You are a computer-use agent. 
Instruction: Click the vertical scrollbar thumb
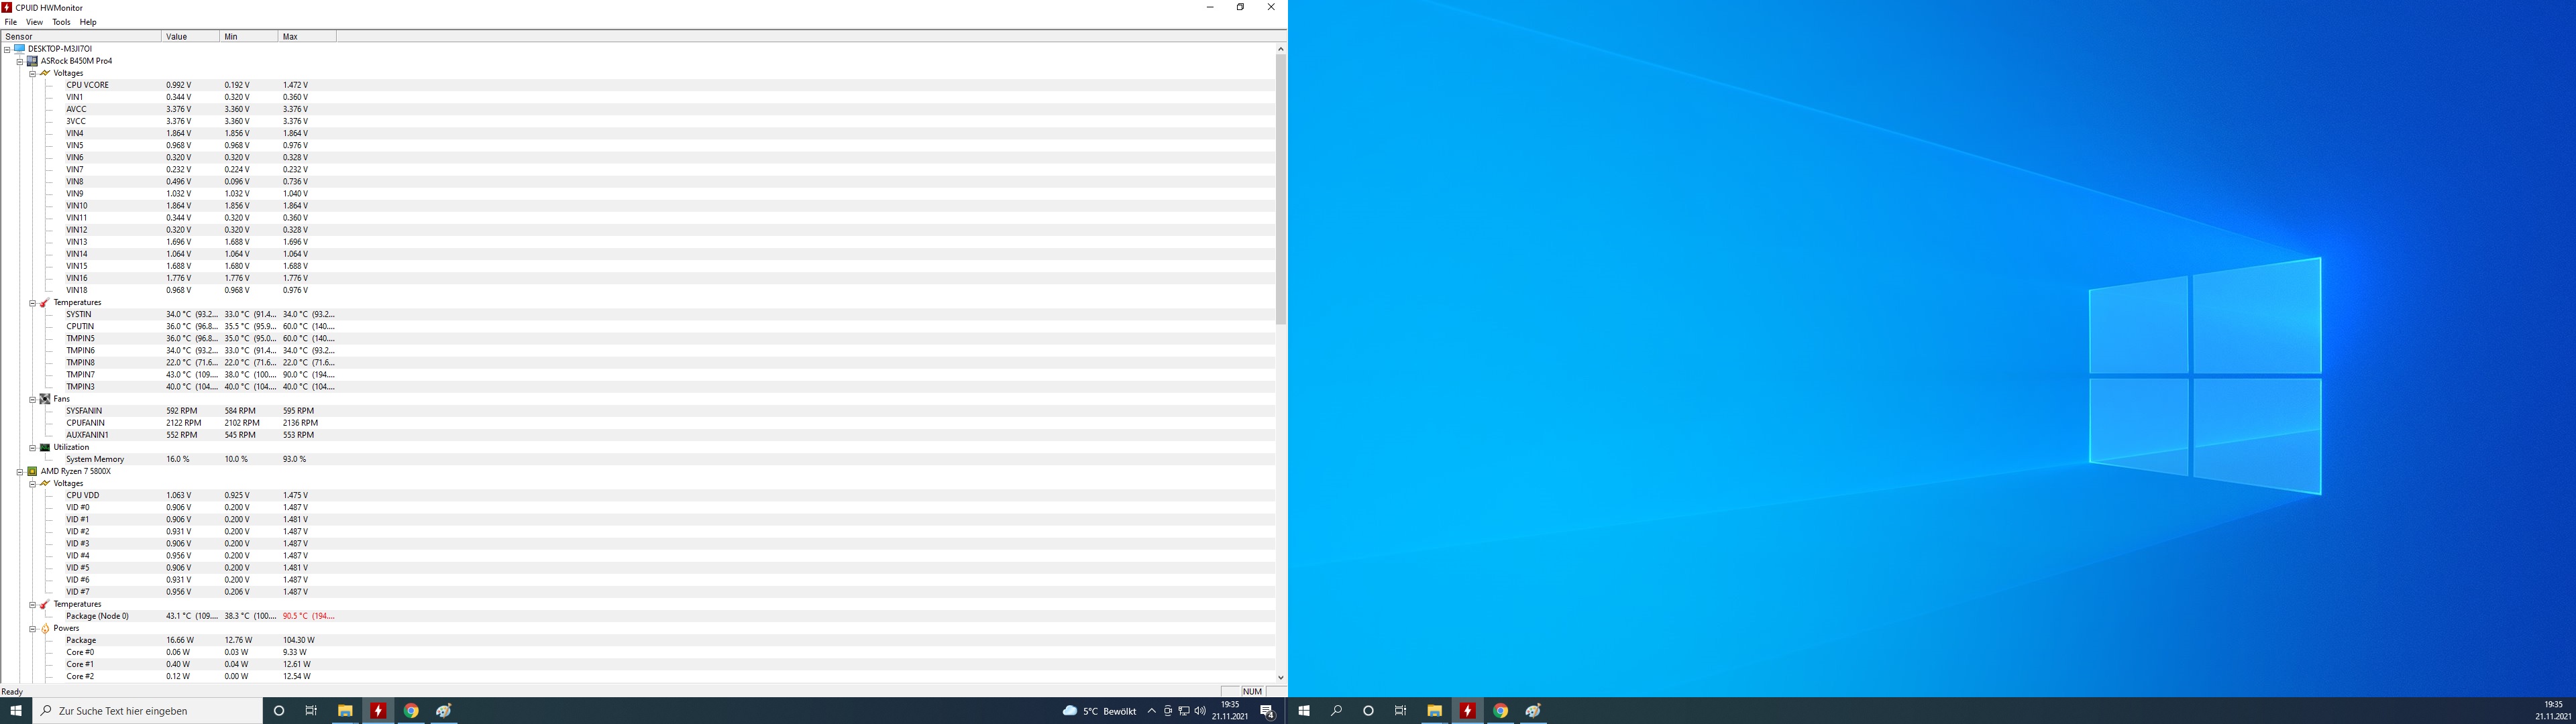(1280, 190)
